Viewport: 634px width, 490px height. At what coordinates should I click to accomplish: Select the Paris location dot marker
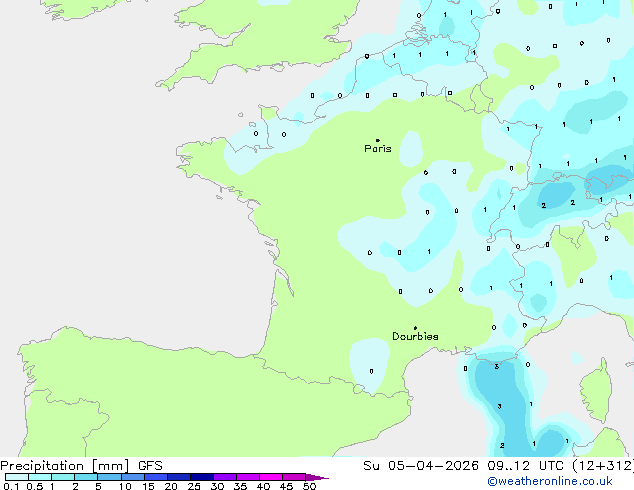point(378,140)
